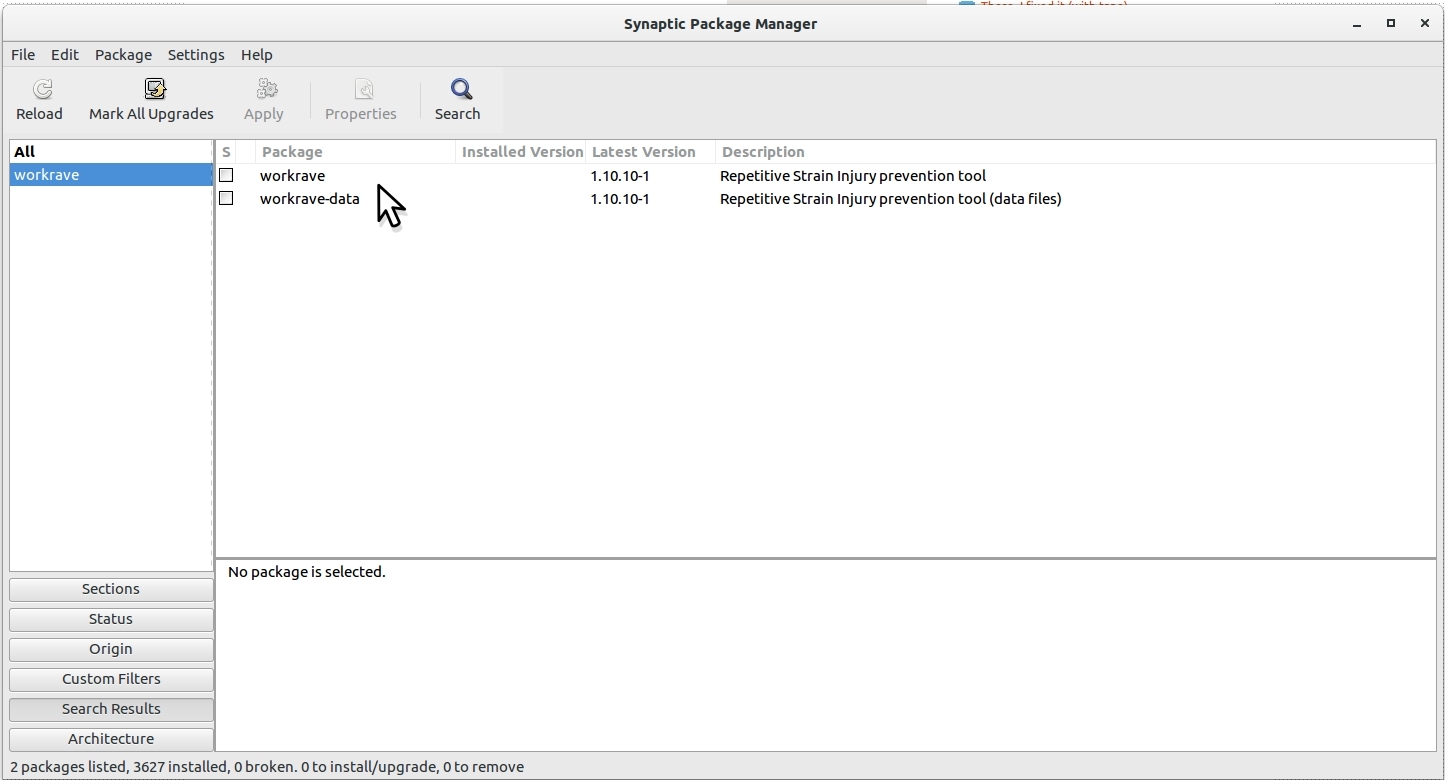Click the Reload toolbar icon

coord(42,90)
